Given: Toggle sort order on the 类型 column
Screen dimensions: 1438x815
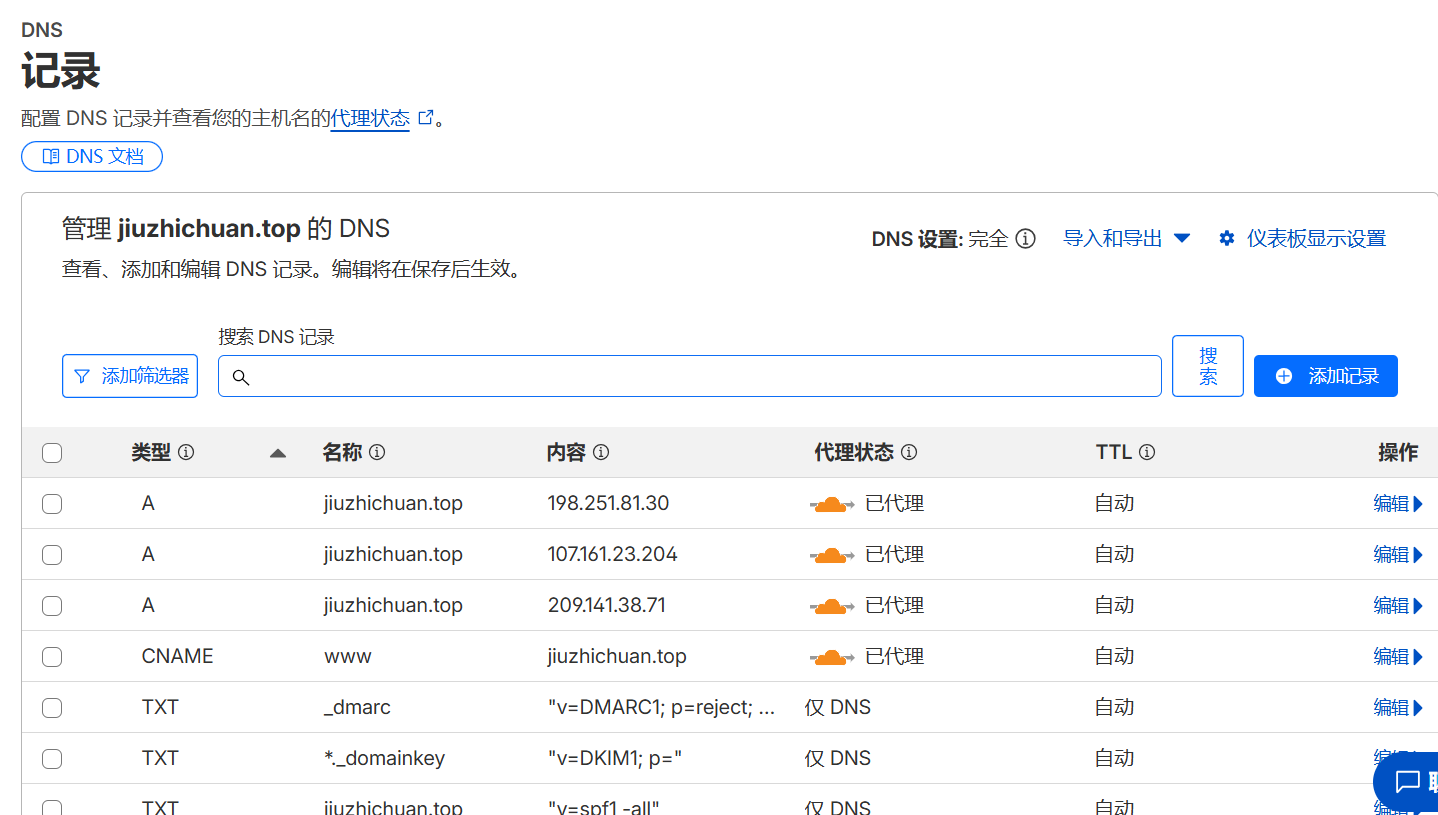Looking at the screenshot, I should pyautogui.click(x=277, y=452).
